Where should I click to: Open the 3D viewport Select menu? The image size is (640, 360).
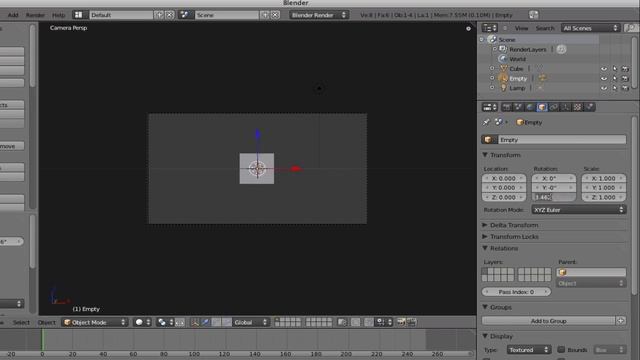[21, 322]
